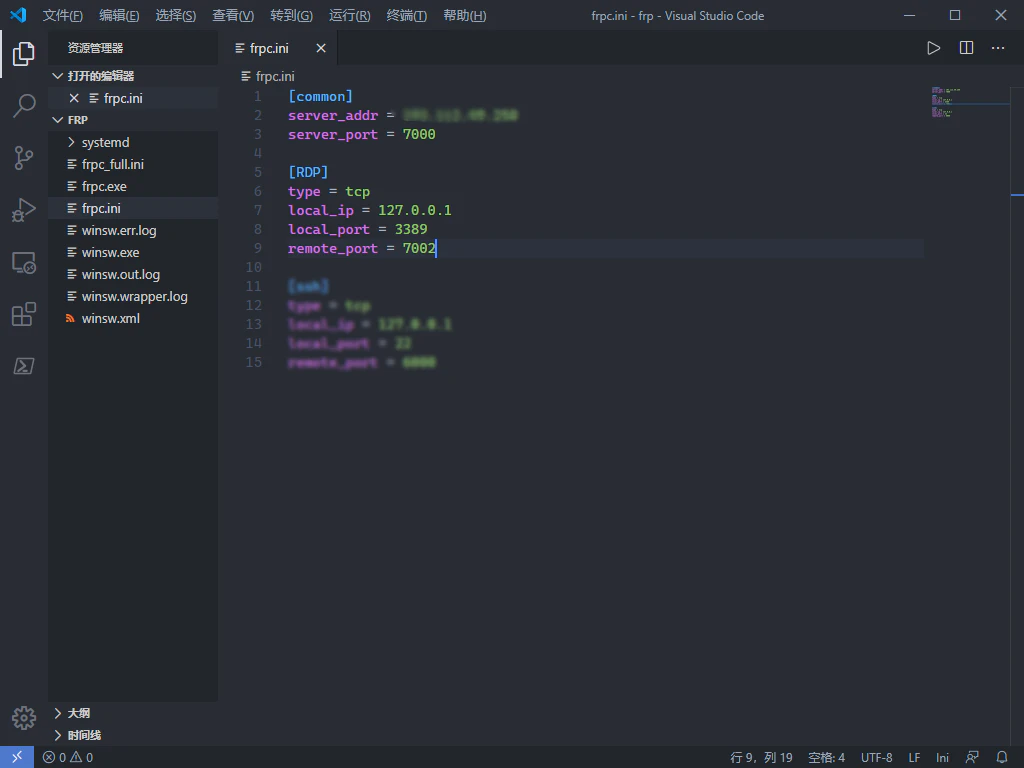Expand the systemd folder
Image resolution: width=1024 pixels, height=768 pixels.
(x=105, y=142)
